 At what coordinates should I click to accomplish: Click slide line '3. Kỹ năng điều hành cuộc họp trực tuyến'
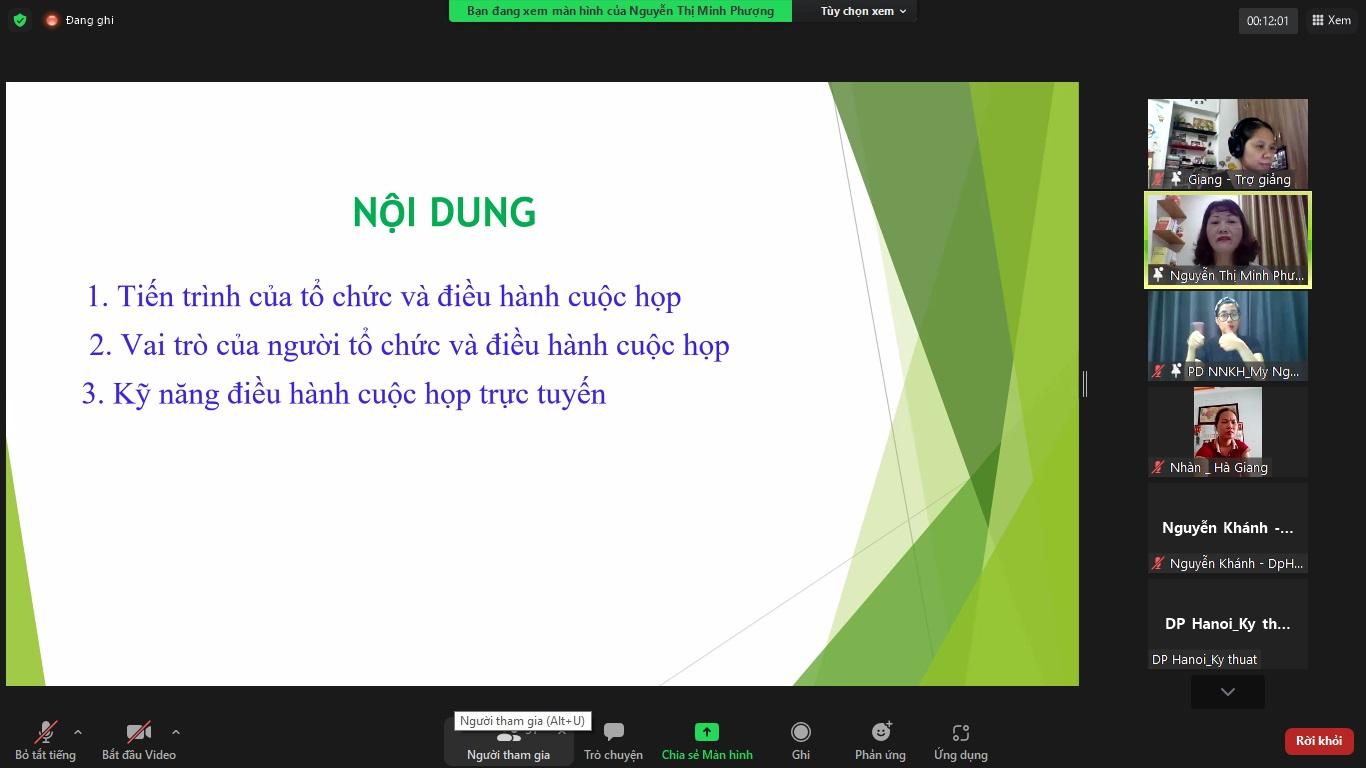tap(344, 393)
